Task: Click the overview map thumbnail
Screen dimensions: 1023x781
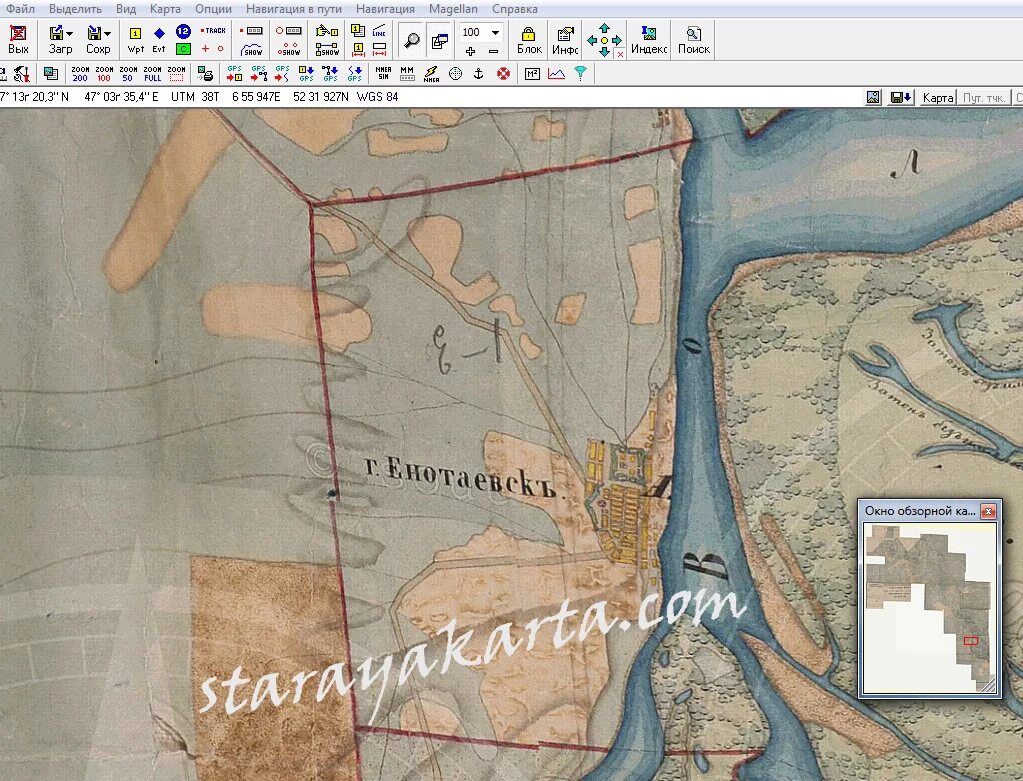Action: tap(930, 607)
